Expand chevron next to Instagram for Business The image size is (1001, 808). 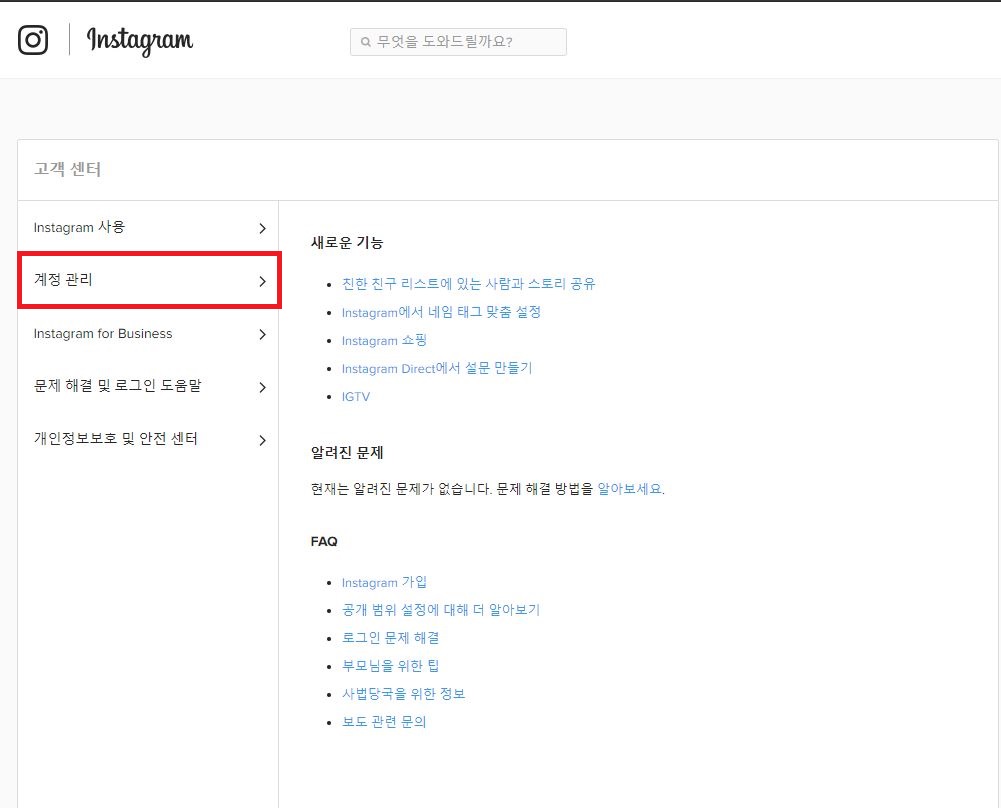[262, 334]
